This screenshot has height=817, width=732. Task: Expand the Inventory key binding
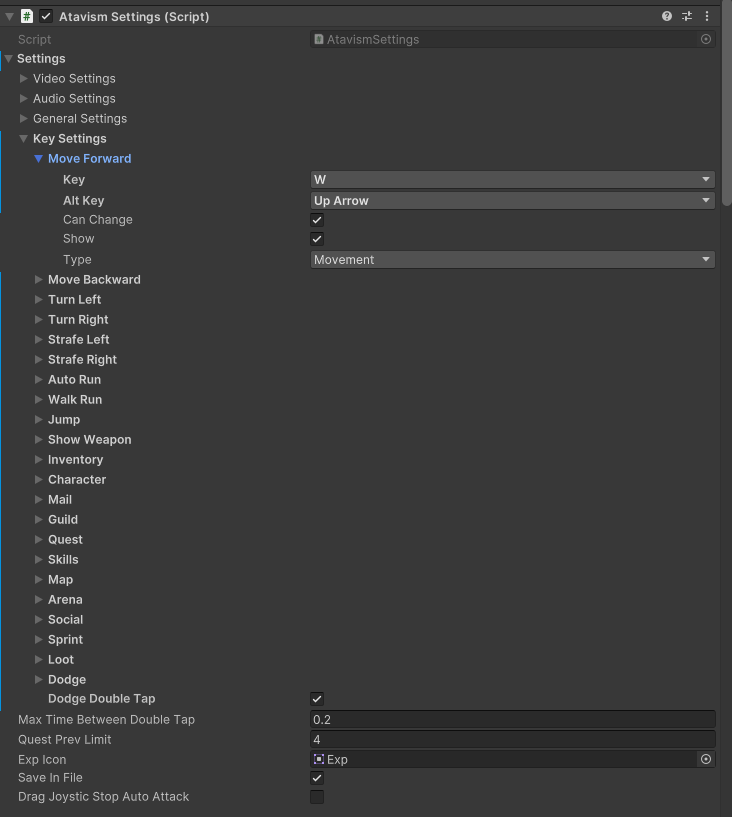[39, 460]
